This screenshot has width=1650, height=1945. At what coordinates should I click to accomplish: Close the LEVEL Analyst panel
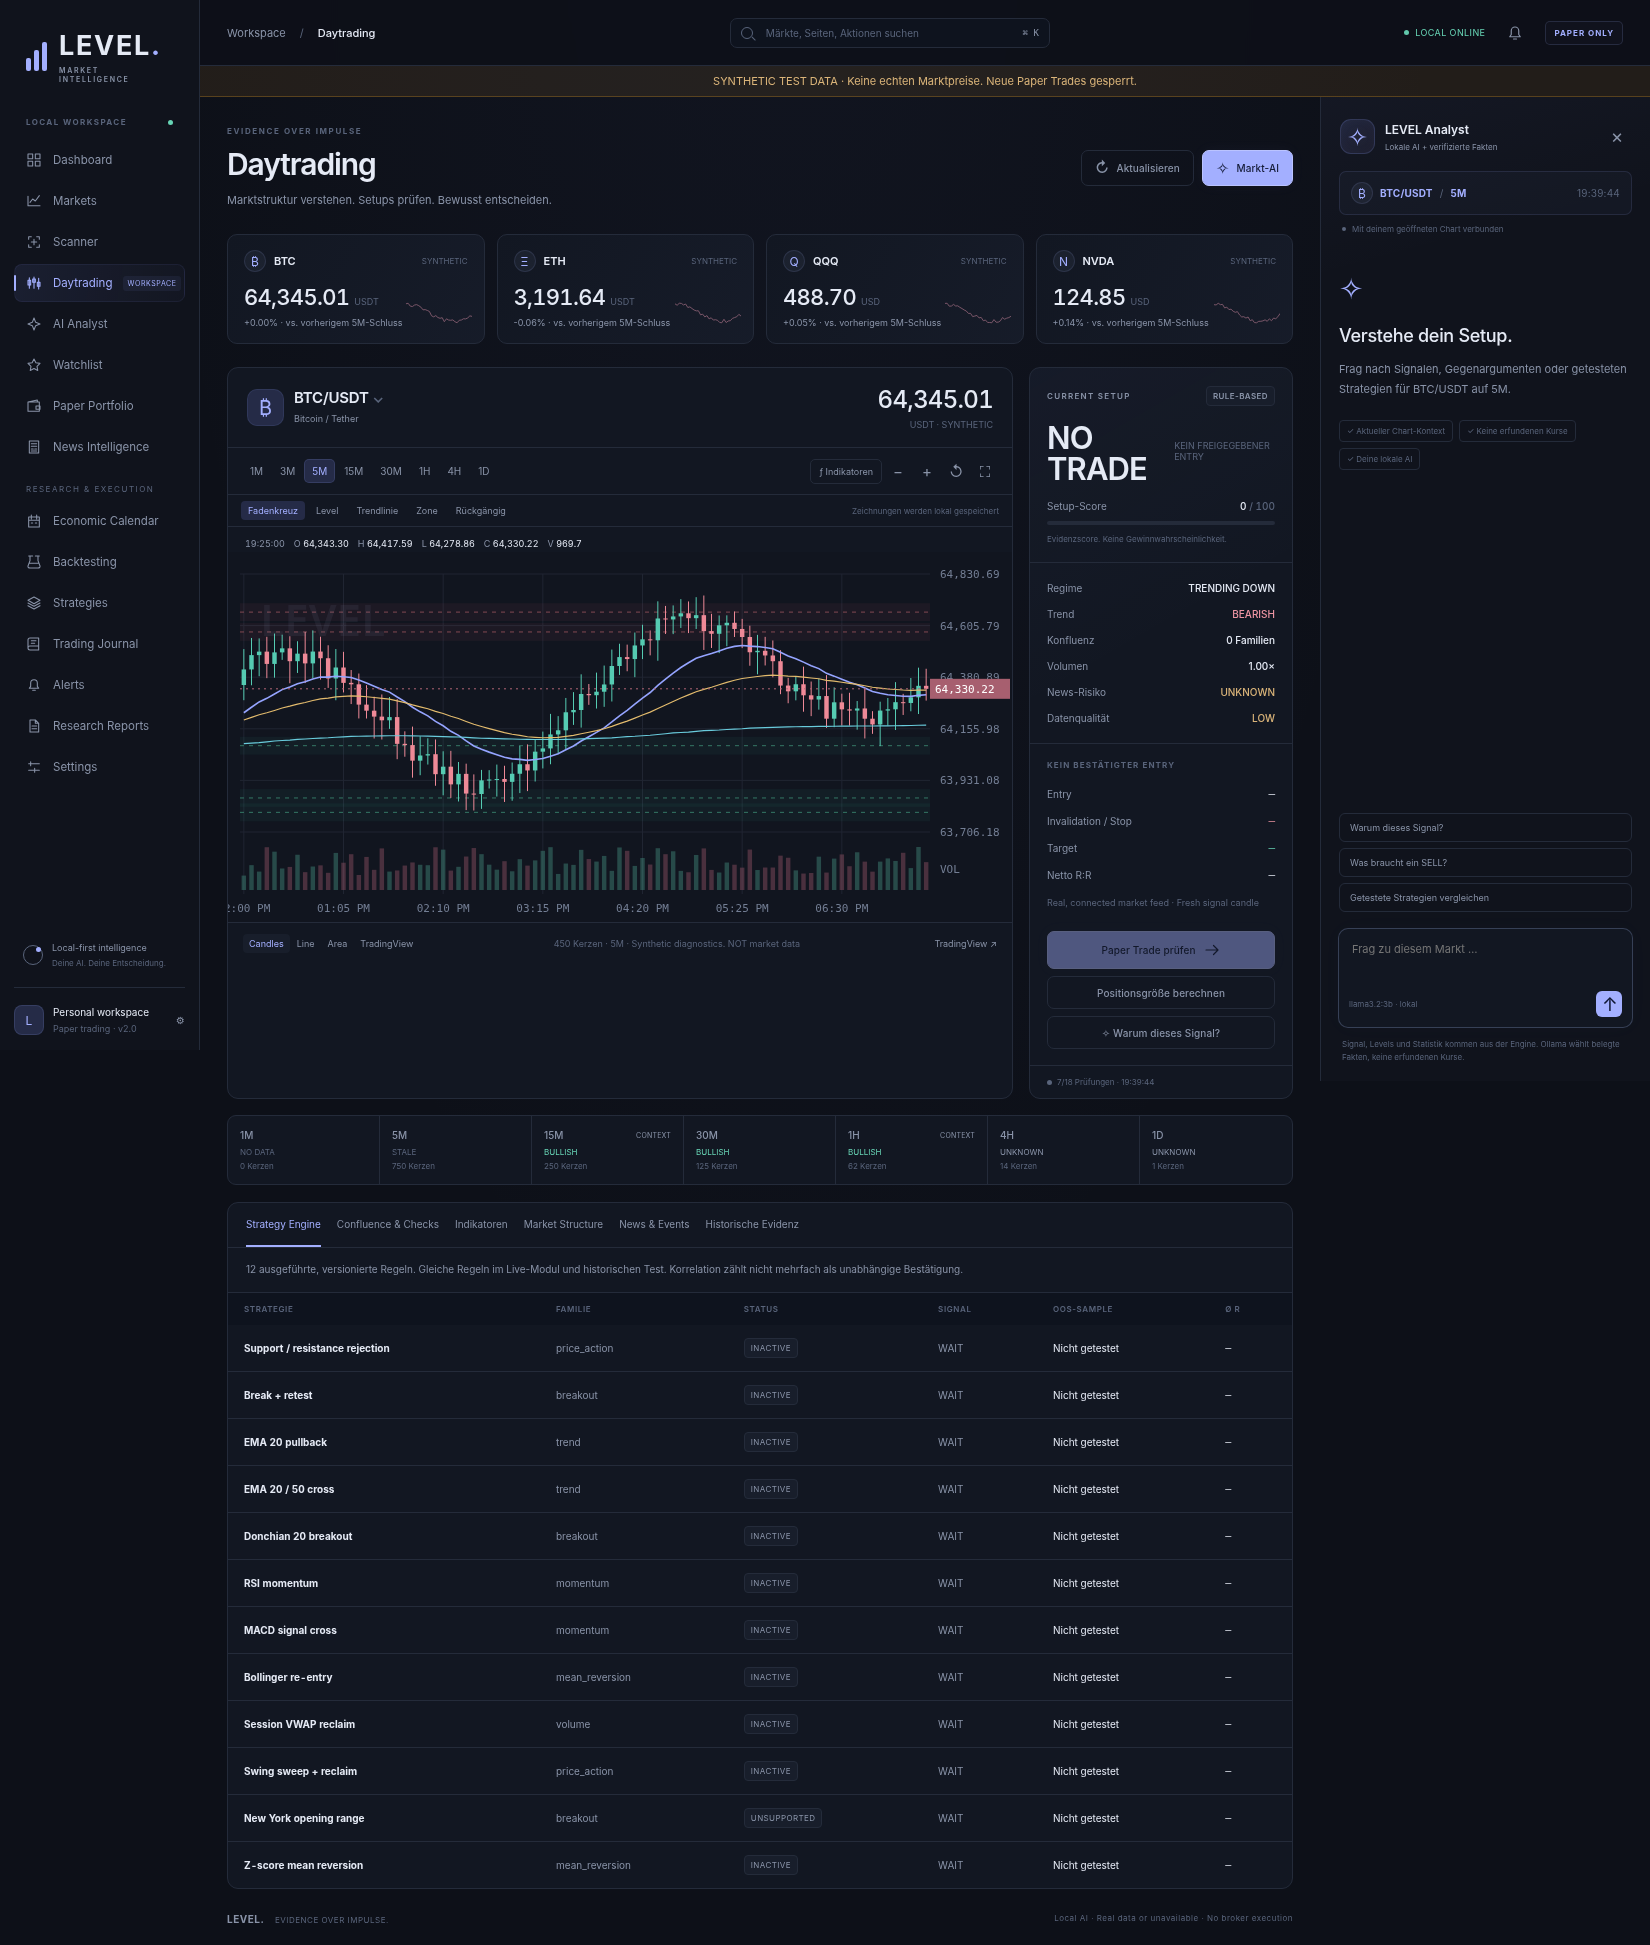pyautogui.click(x=1617, y=138)
